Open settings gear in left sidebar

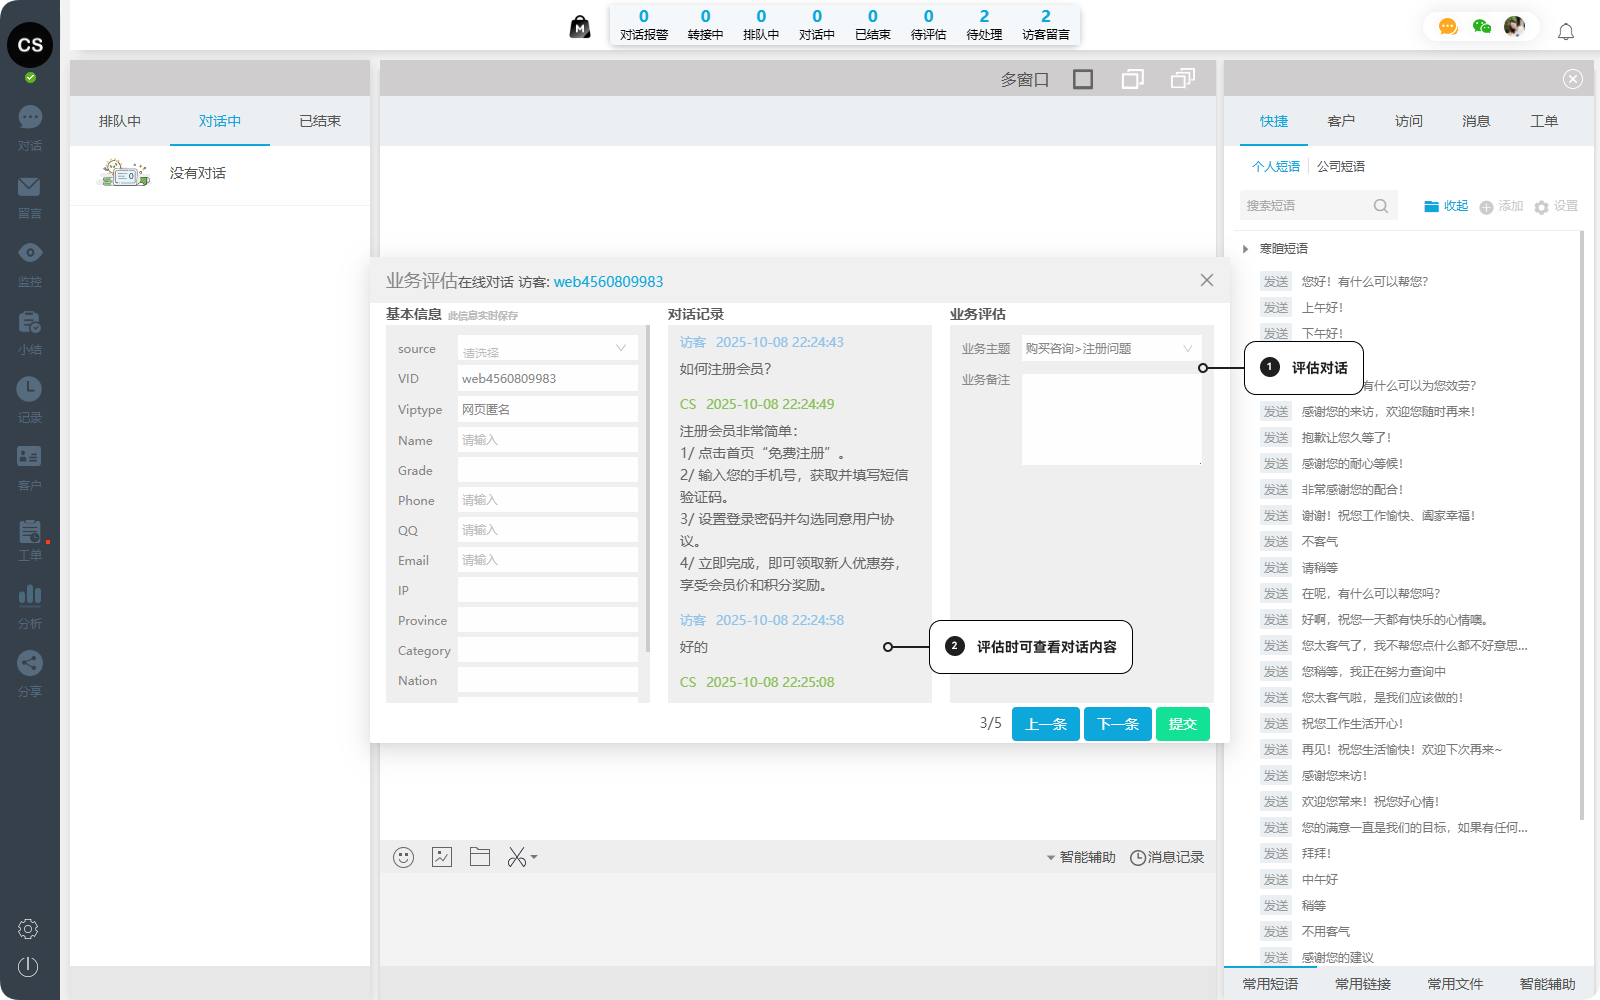[28, 929]
